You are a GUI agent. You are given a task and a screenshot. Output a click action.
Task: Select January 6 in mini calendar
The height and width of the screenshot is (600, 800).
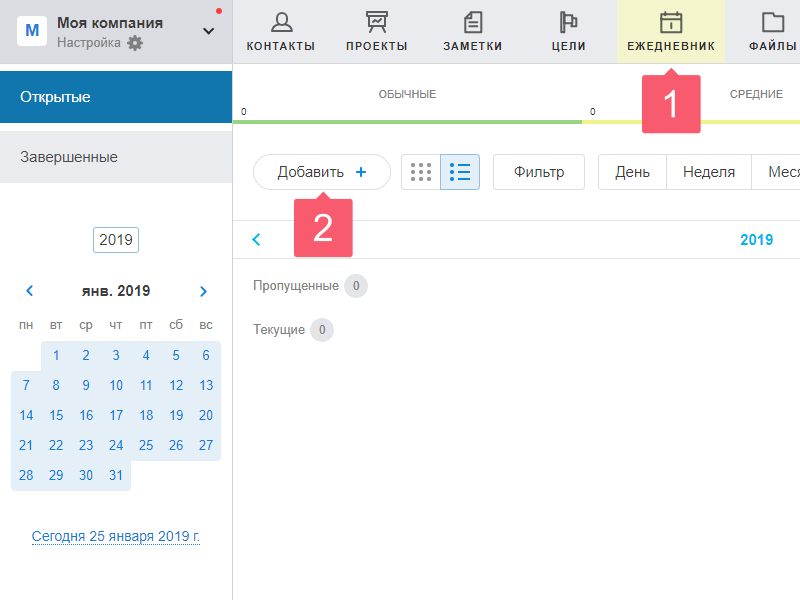point(206,355)
